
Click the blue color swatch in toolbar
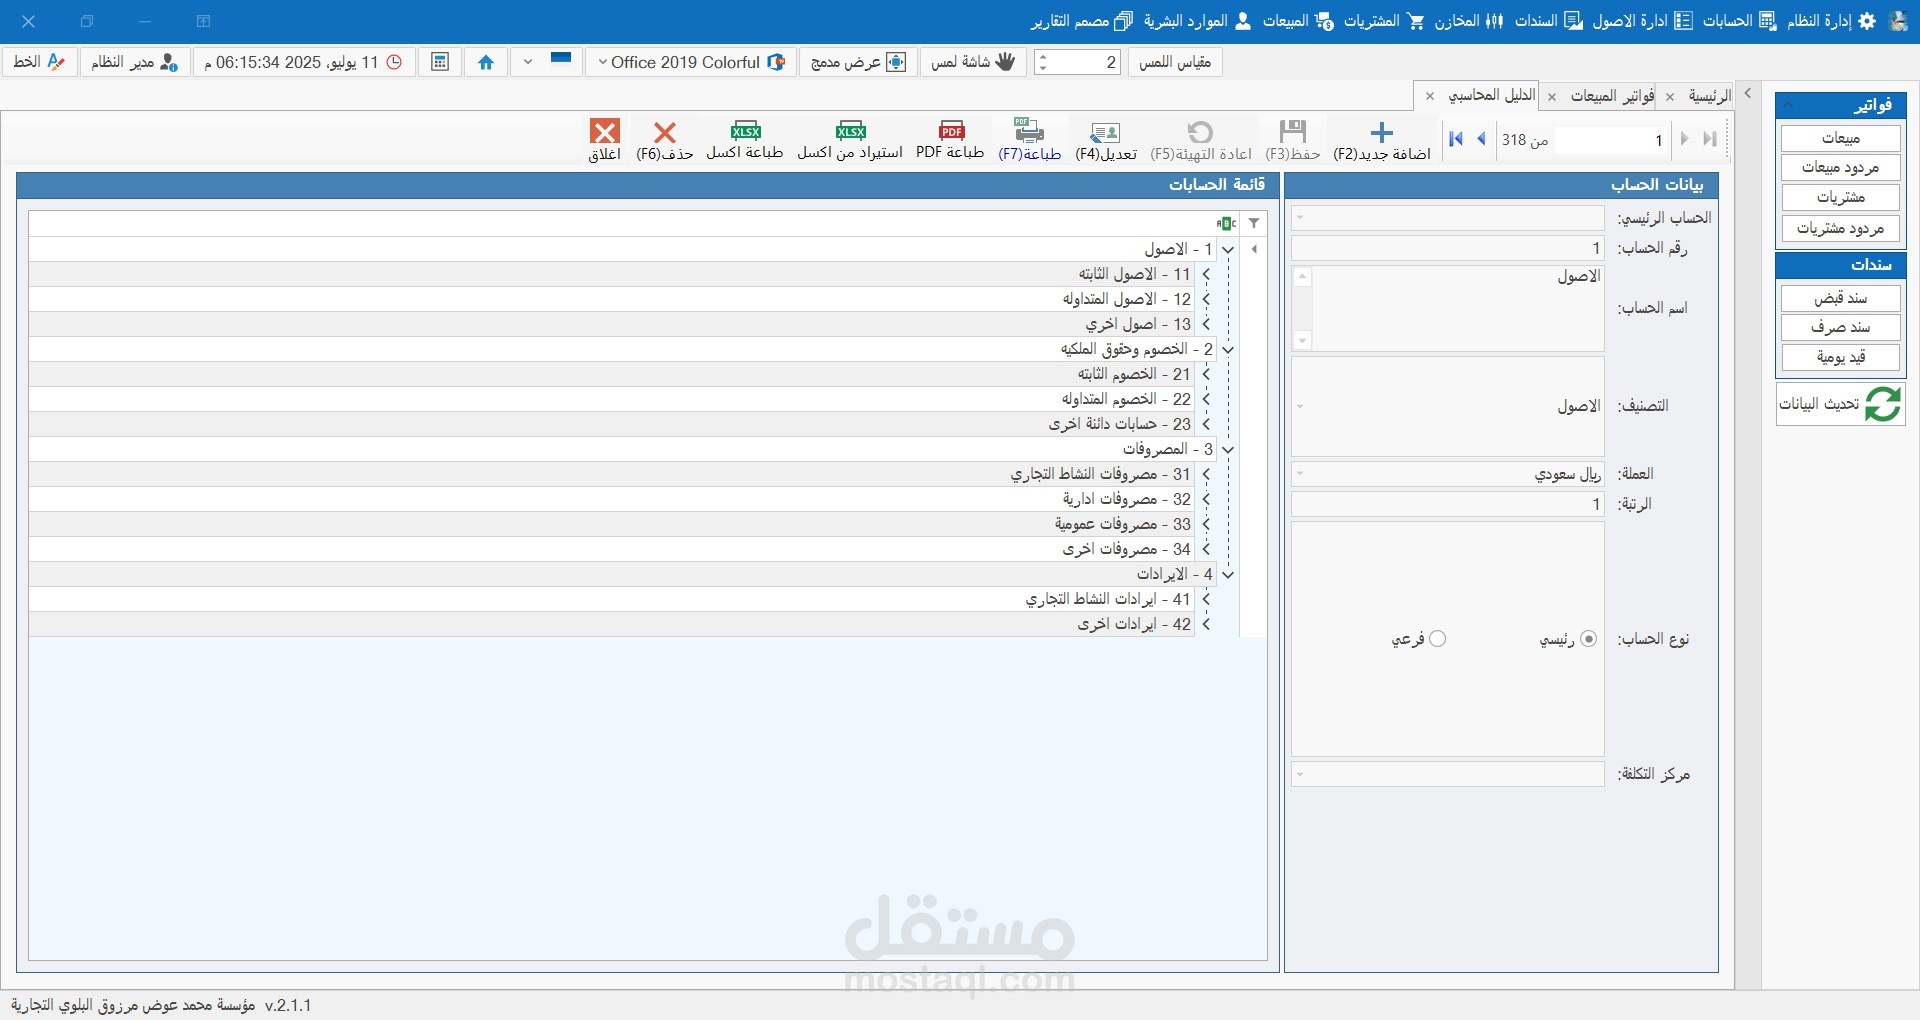click(x=561, y=59)
